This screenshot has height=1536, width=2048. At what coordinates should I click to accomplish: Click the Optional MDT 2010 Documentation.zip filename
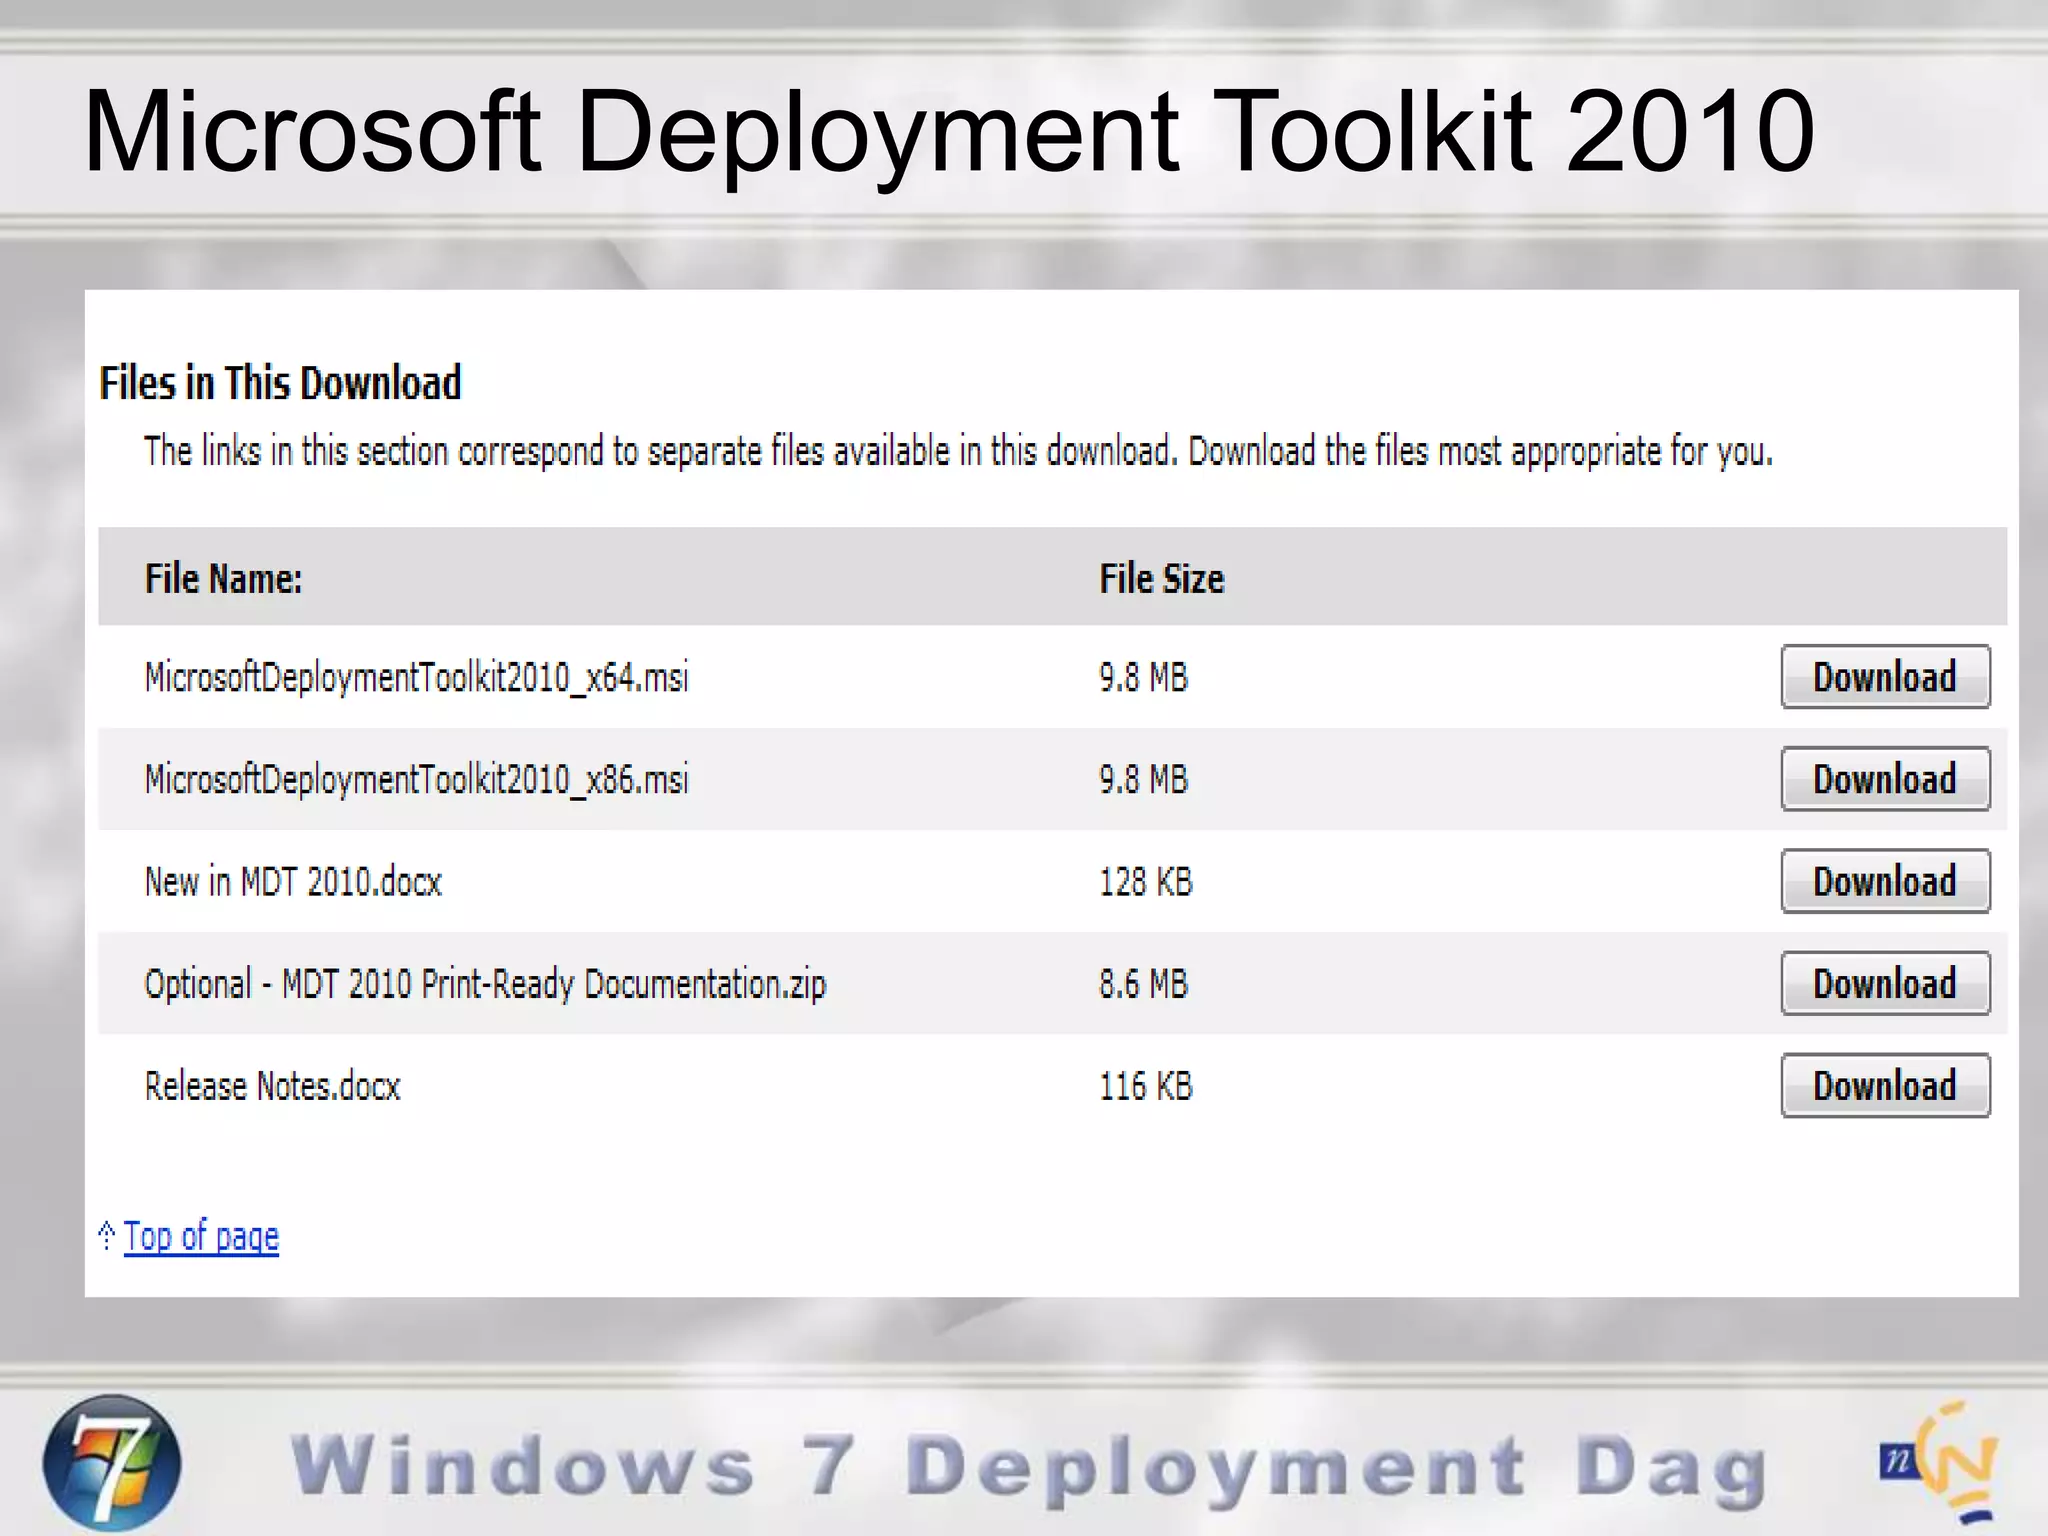pos(485,984)
